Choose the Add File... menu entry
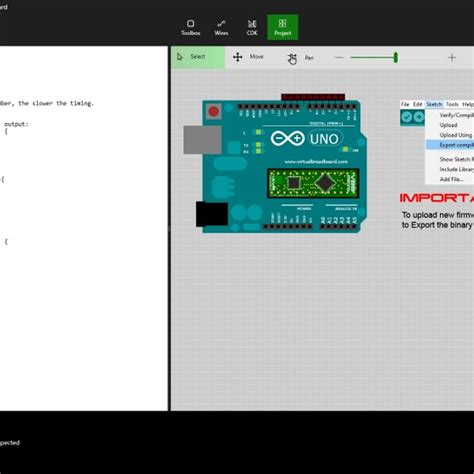Screen dimensions: 474x474 (451, 179)
